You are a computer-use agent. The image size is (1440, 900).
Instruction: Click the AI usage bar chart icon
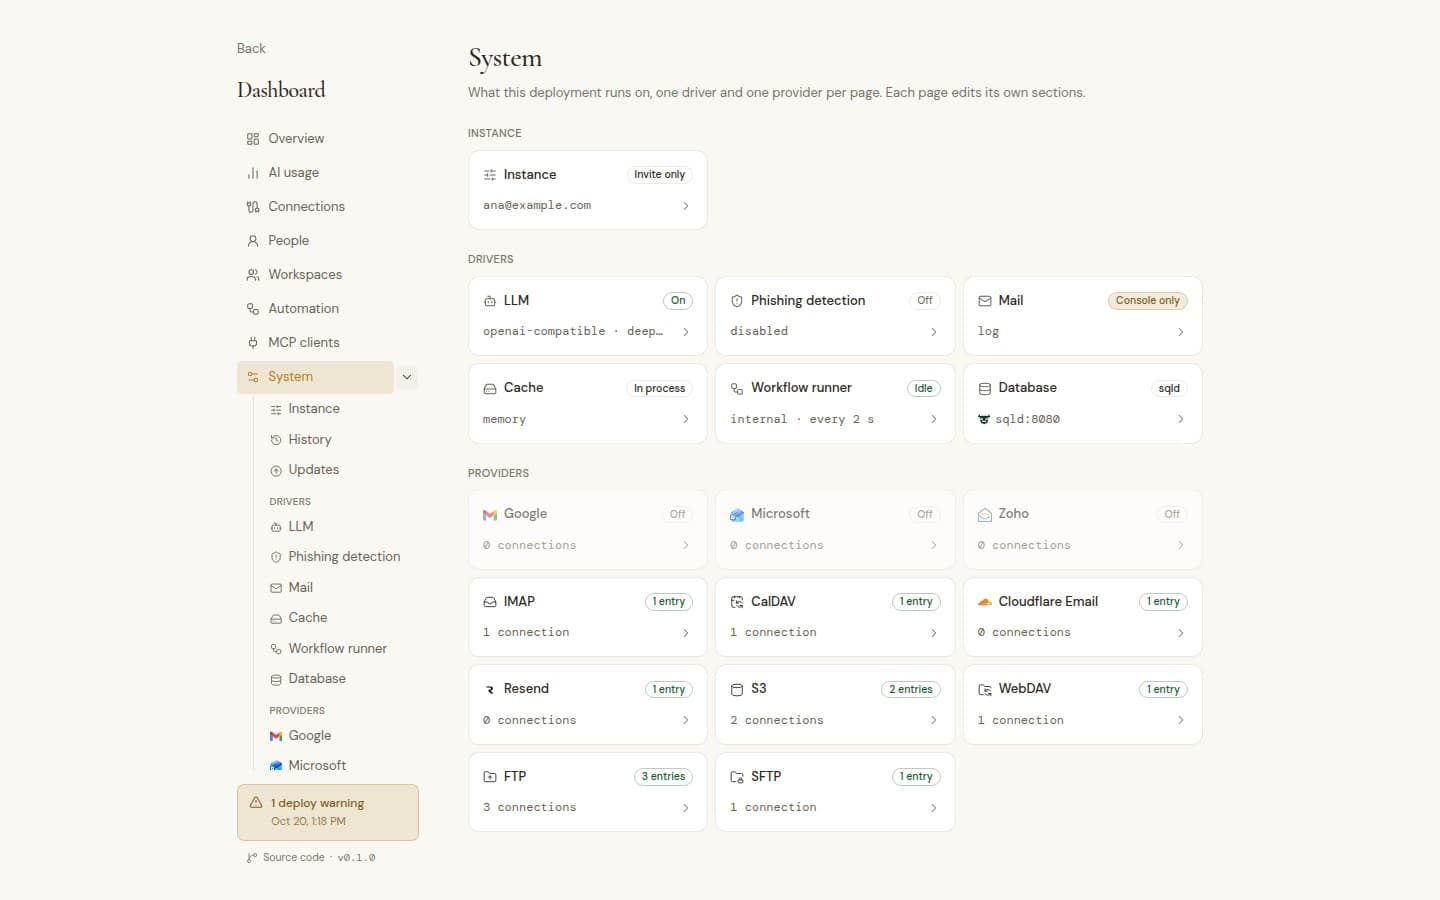click(x=253, y=173)
